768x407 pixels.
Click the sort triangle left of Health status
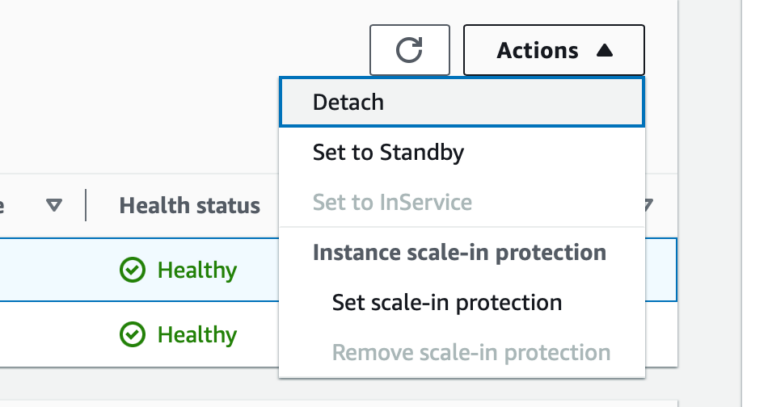(x=54, y=205)
